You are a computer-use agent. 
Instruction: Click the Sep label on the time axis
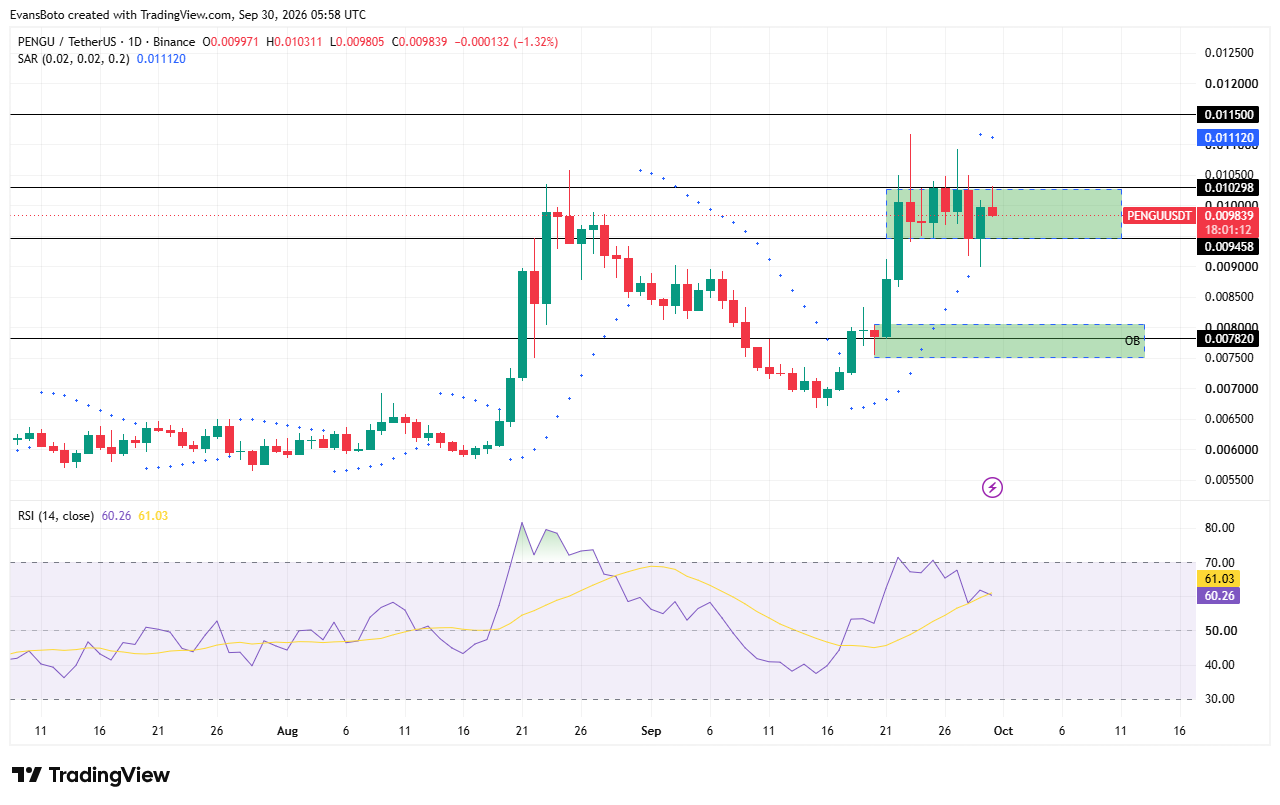(x=651, y=731)
